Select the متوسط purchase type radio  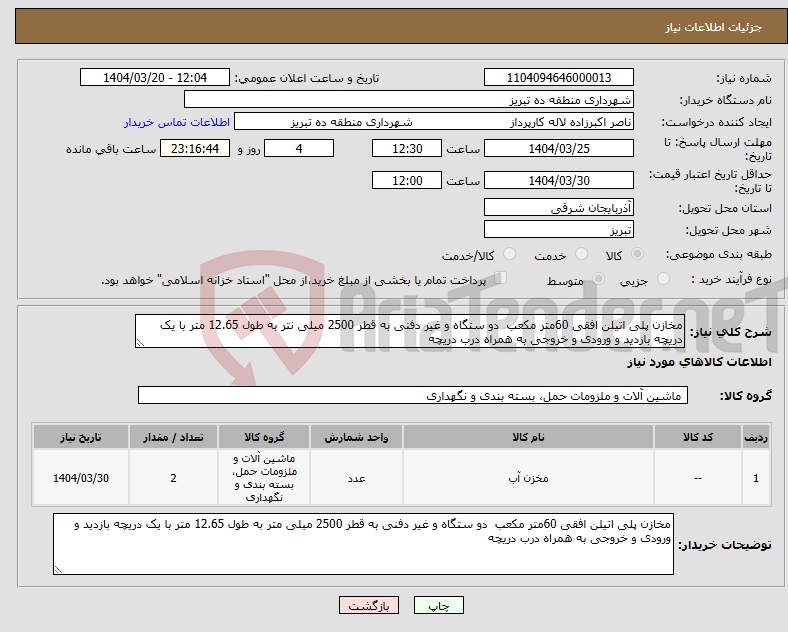599,279
